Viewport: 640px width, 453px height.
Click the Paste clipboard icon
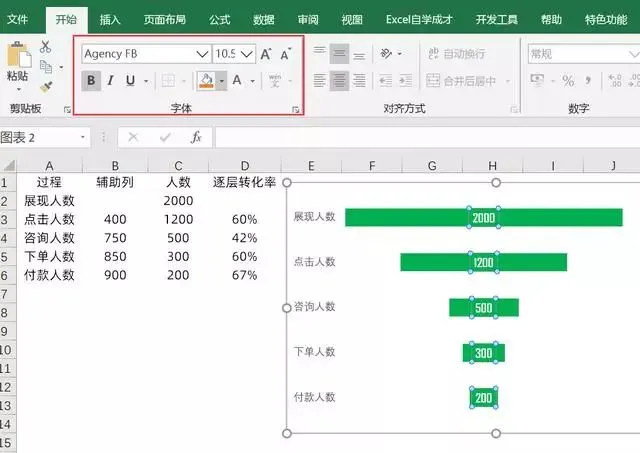coord(19,55)
